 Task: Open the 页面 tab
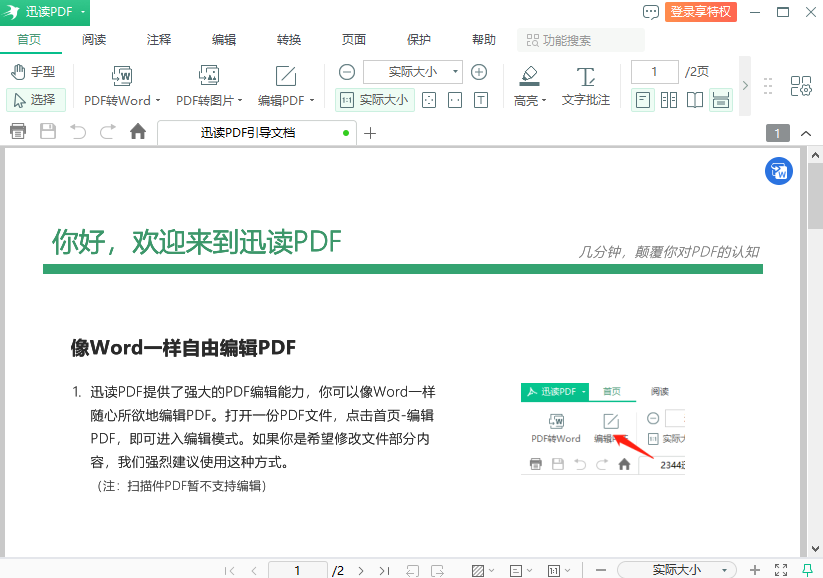pos(354,40)
